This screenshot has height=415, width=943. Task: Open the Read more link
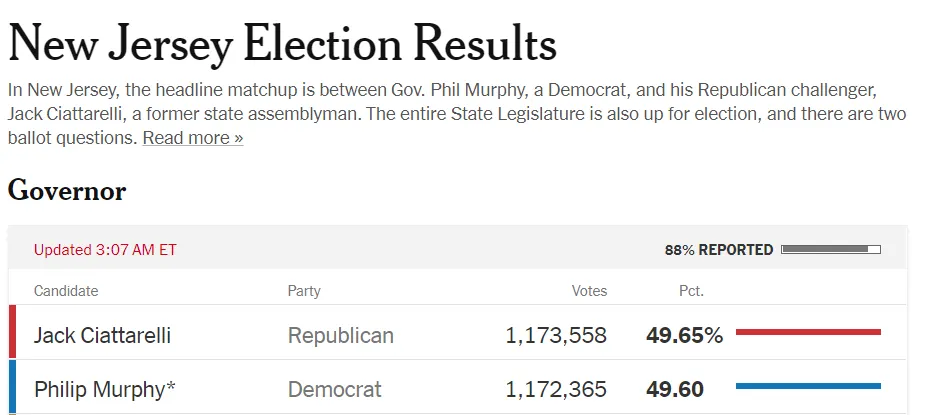tap(192, 138)
